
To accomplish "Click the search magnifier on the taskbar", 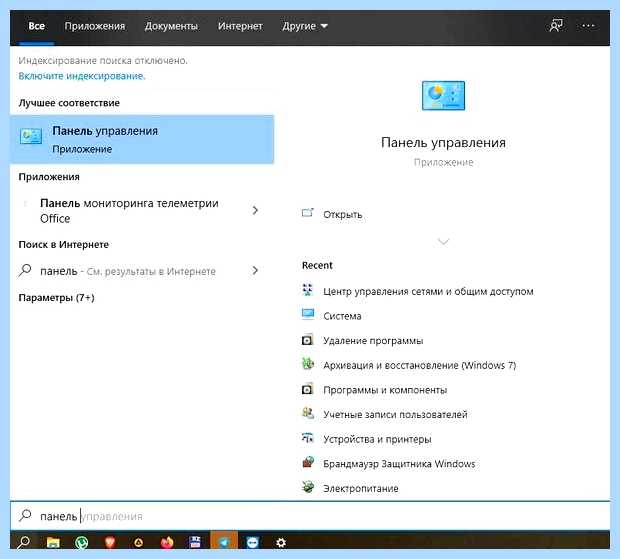I will tap(24, 542).
